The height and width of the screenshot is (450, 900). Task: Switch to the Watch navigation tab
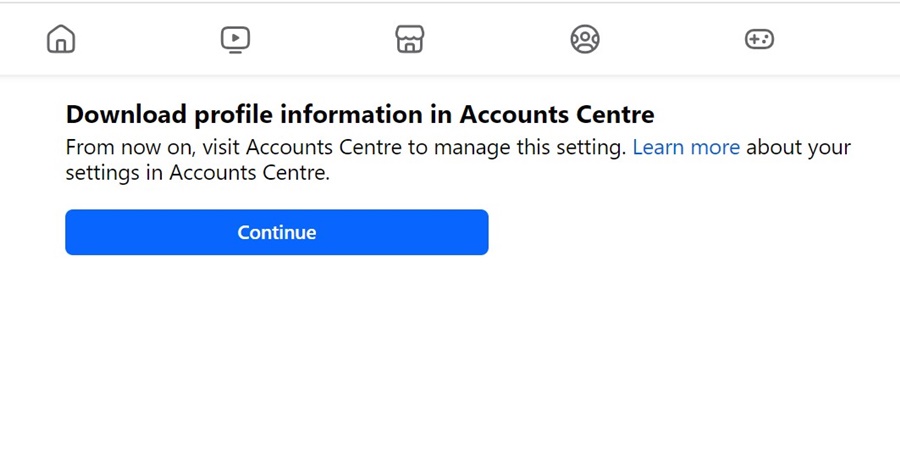click(x=235, y=40)
